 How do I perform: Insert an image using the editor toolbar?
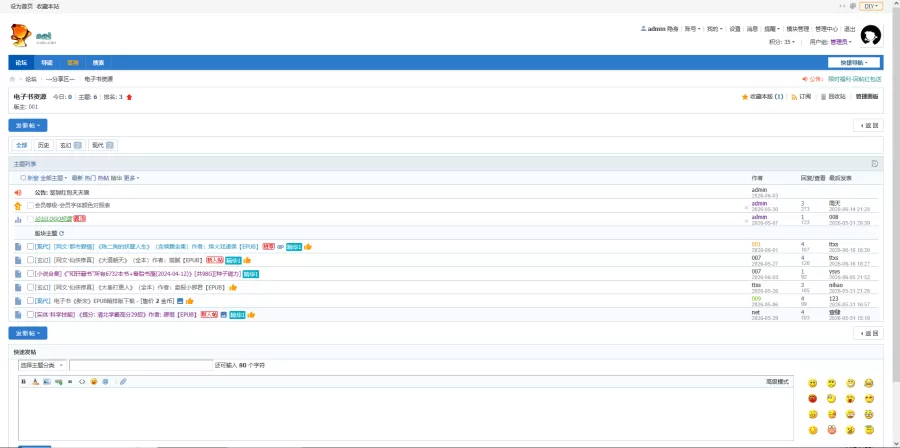pos(46,381)
